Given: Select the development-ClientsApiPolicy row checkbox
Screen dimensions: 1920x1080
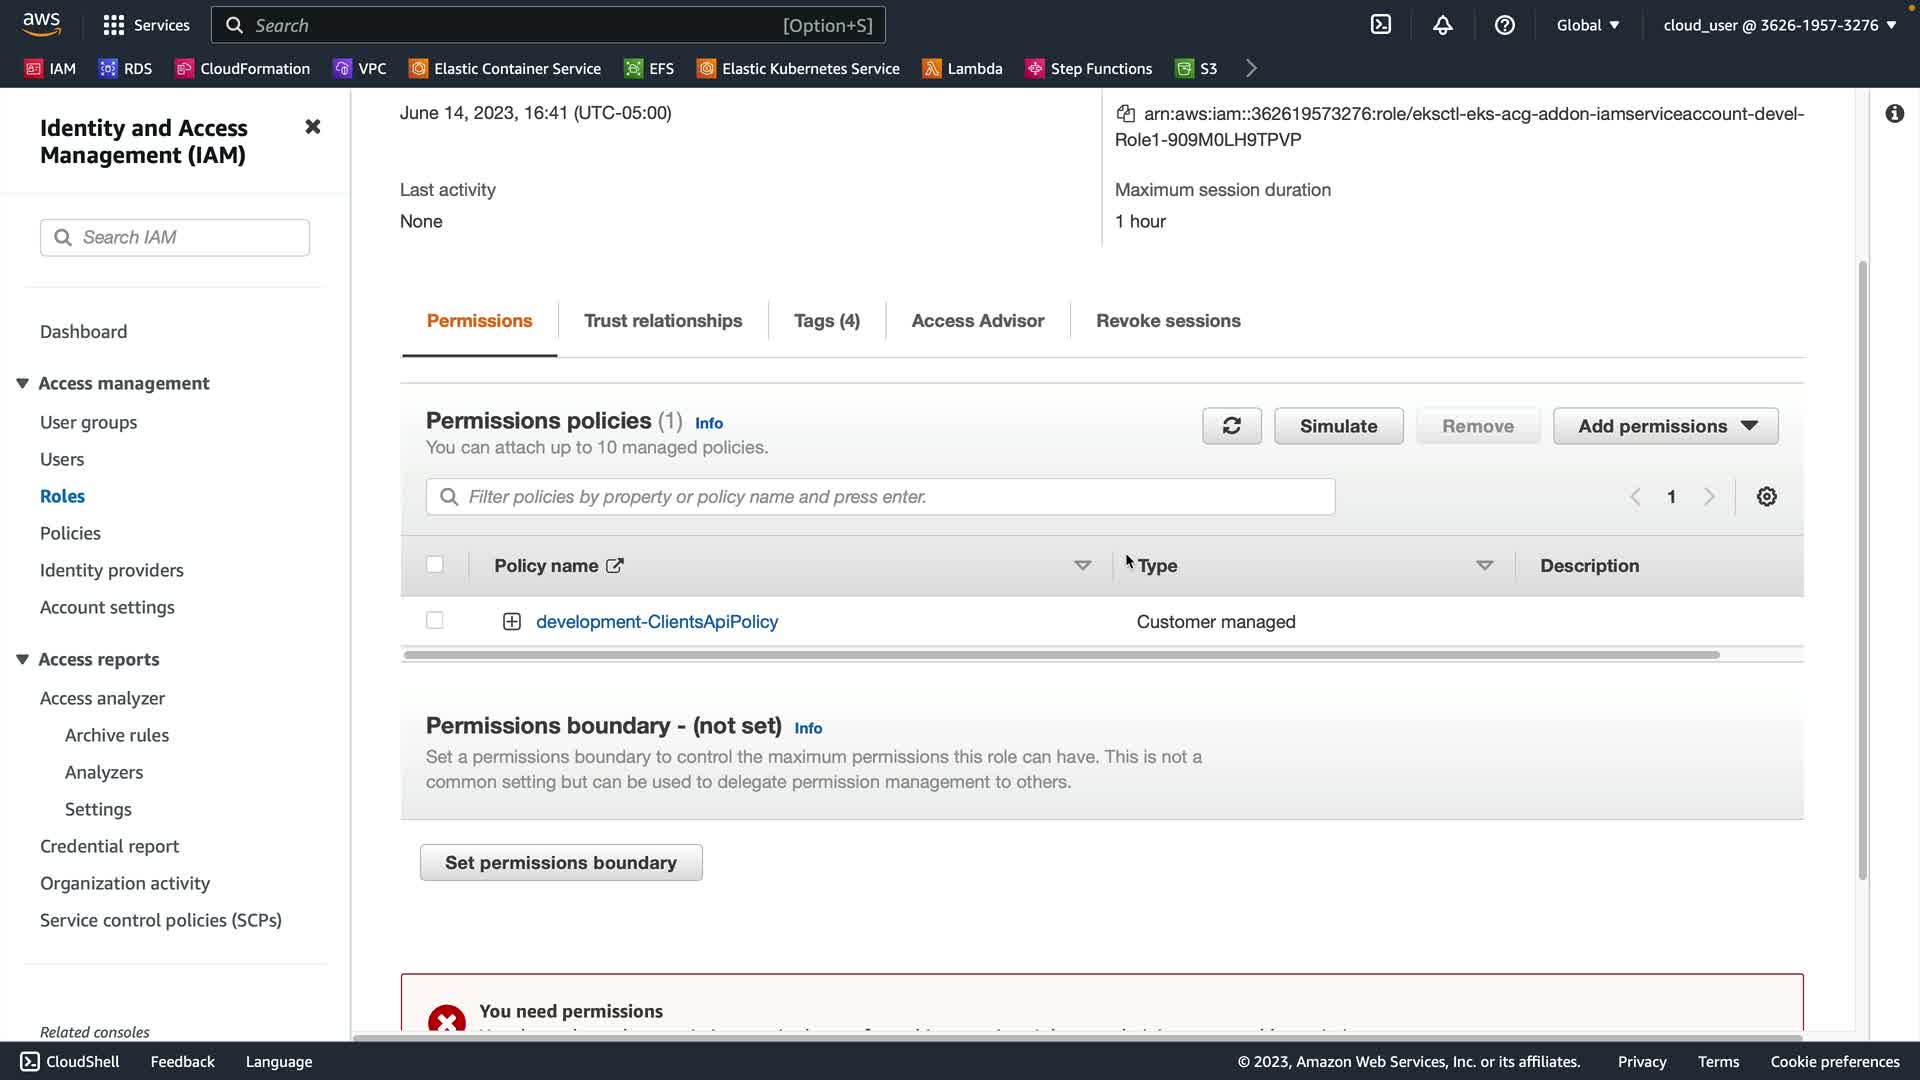Looking at the screenshot, I should pos(434,621).
